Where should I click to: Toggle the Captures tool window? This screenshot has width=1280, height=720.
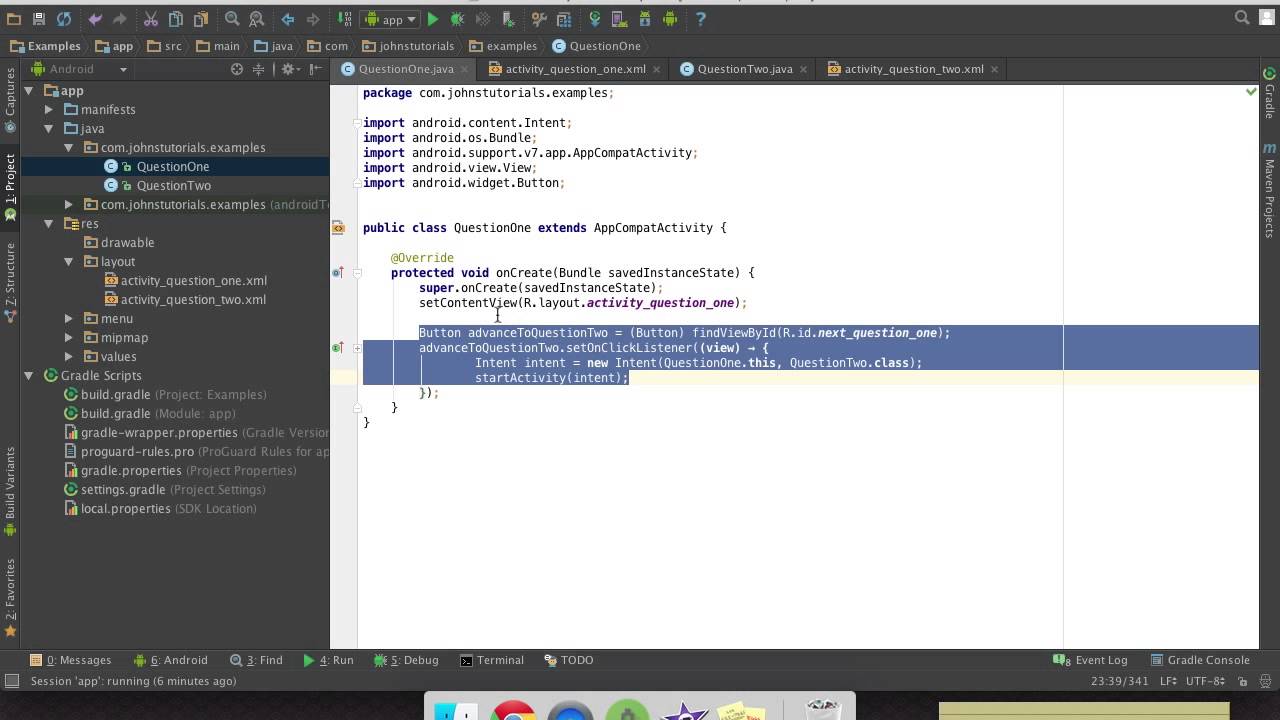point(10,100)
